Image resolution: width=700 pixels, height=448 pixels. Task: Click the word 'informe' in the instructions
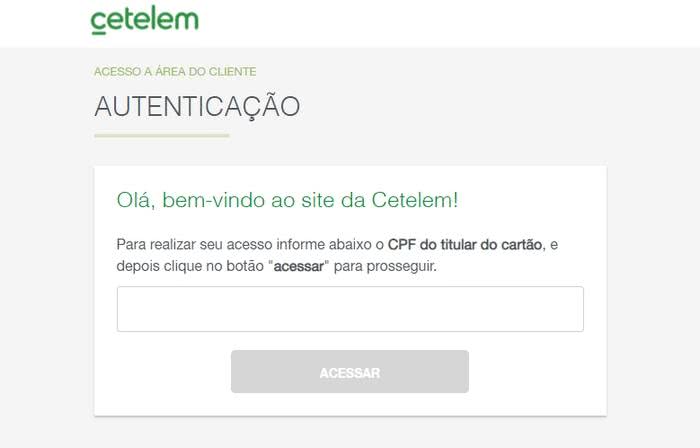coord(300,245)
